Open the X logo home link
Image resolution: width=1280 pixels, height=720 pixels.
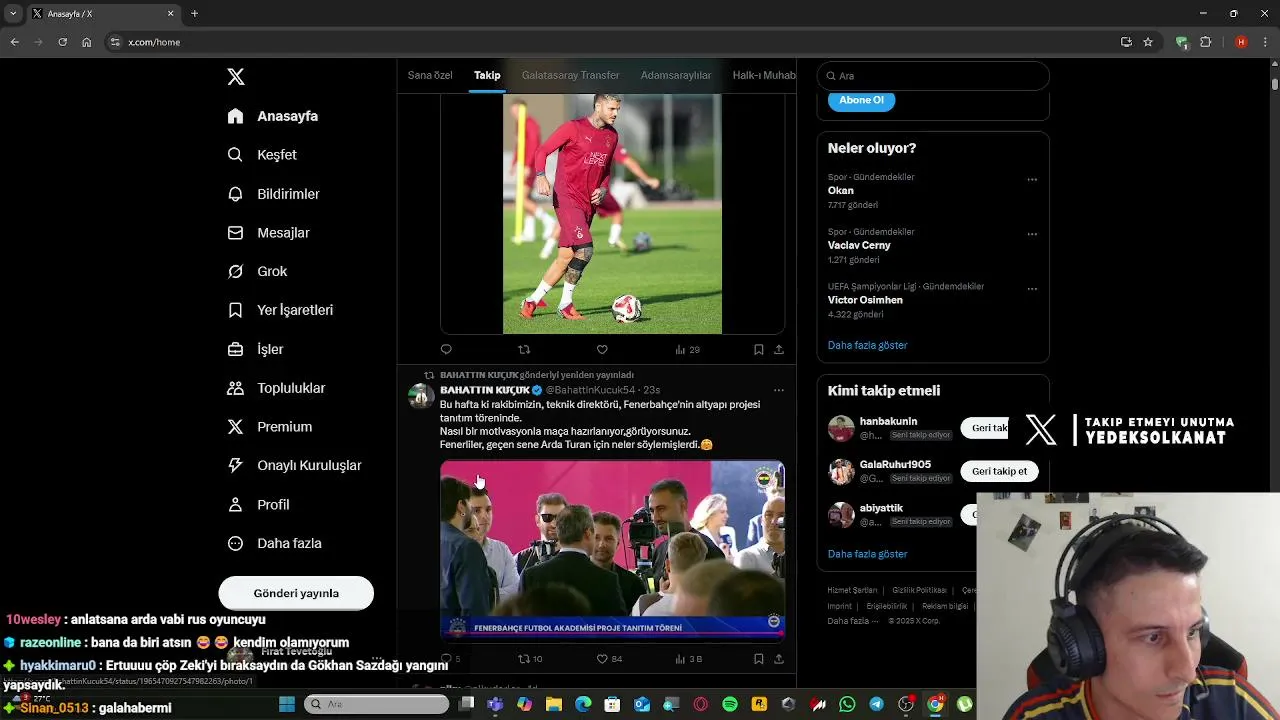click(236, 77)
